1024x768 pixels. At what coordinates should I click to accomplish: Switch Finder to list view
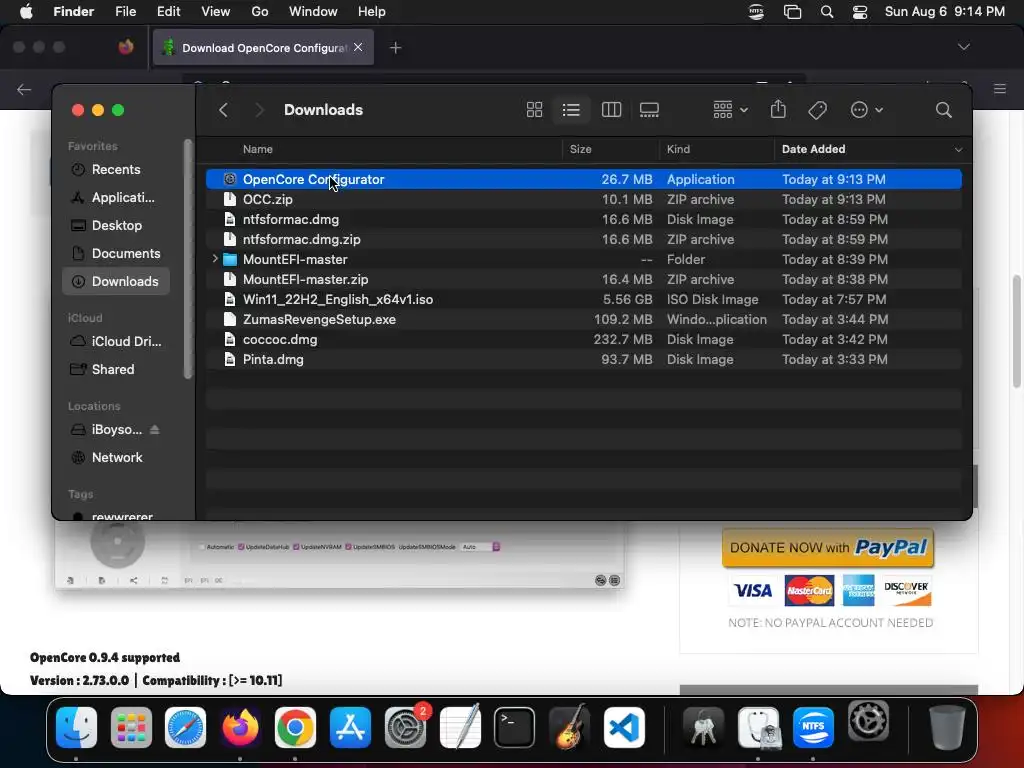[x=571, y=110]
